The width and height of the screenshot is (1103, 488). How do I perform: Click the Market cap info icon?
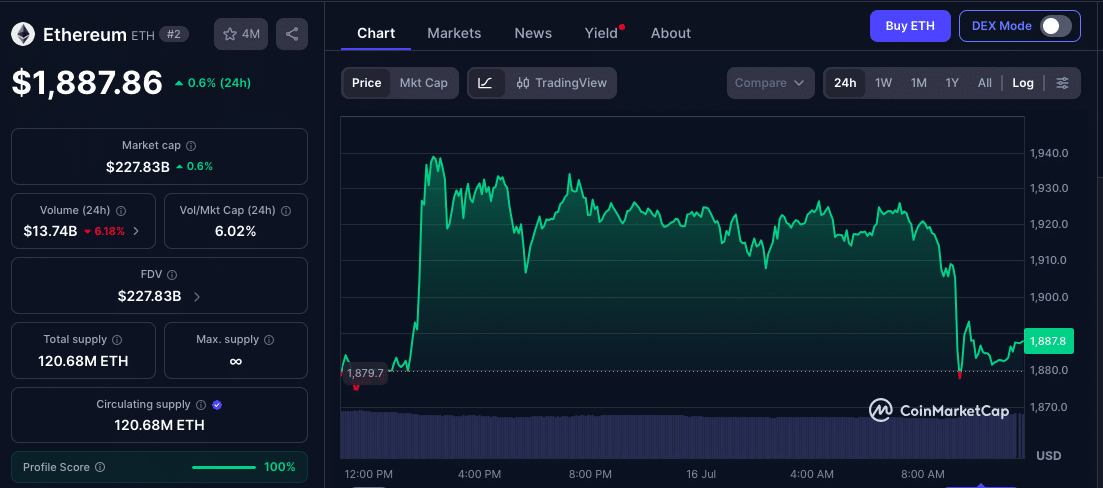pyautogui.click(x=191, y=146)
